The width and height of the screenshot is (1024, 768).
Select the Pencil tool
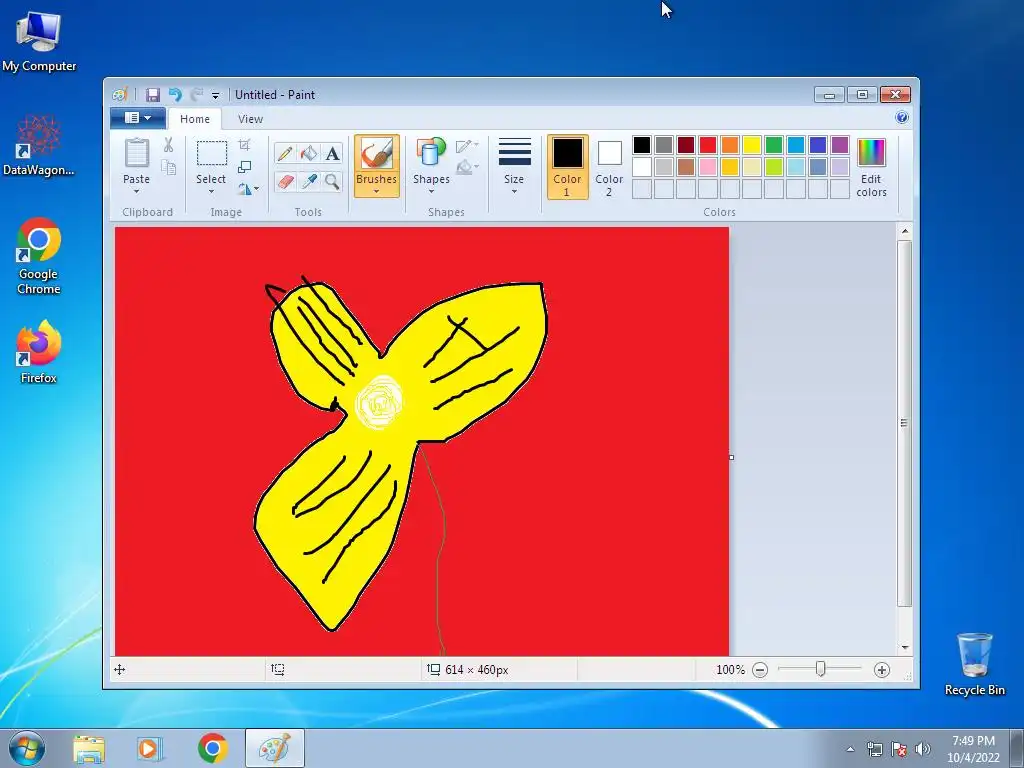click(x=285, y=153)
